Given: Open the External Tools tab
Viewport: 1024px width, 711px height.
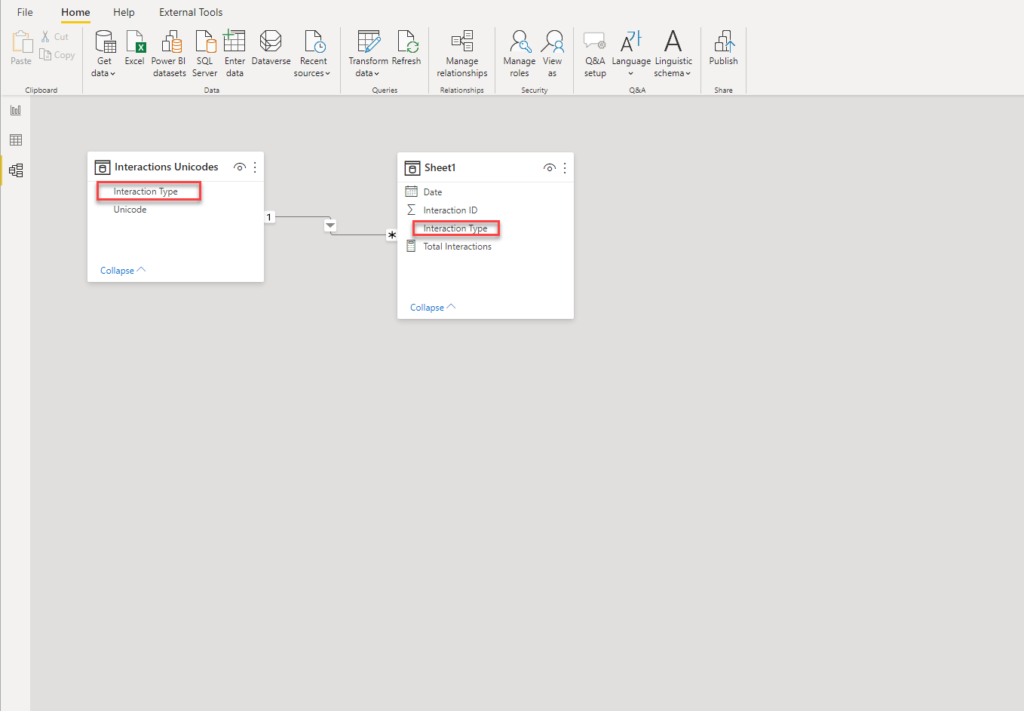Looking at the screenshot, I should [191, 12].
